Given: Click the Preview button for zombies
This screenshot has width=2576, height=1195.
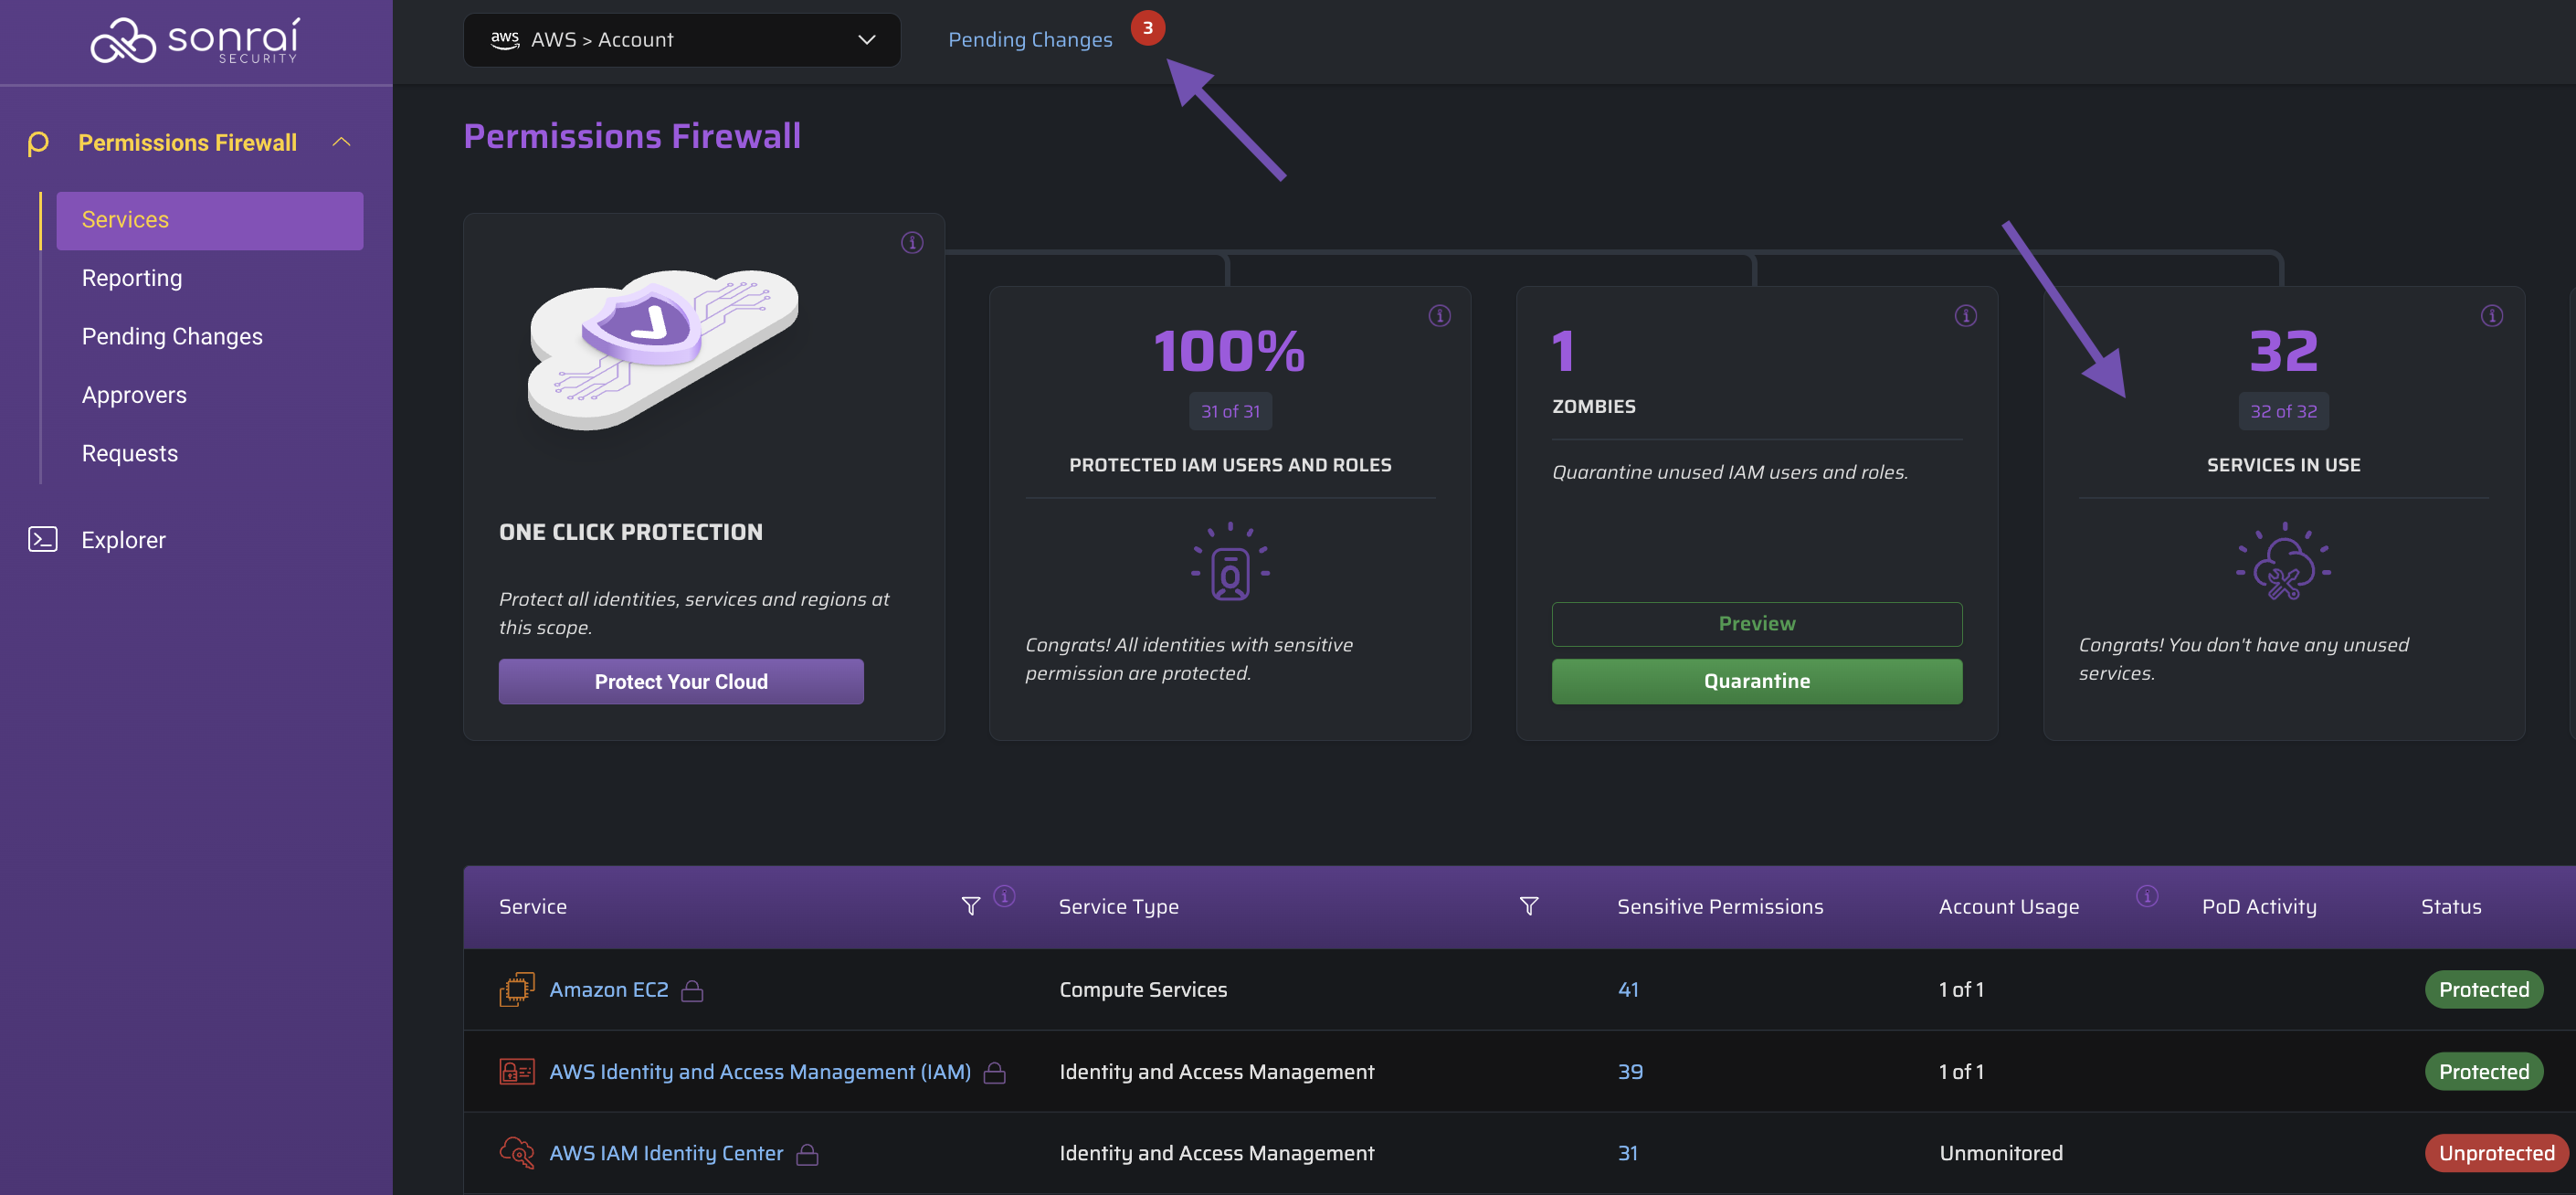Looking at the screenshot, I should (1756, 623).
